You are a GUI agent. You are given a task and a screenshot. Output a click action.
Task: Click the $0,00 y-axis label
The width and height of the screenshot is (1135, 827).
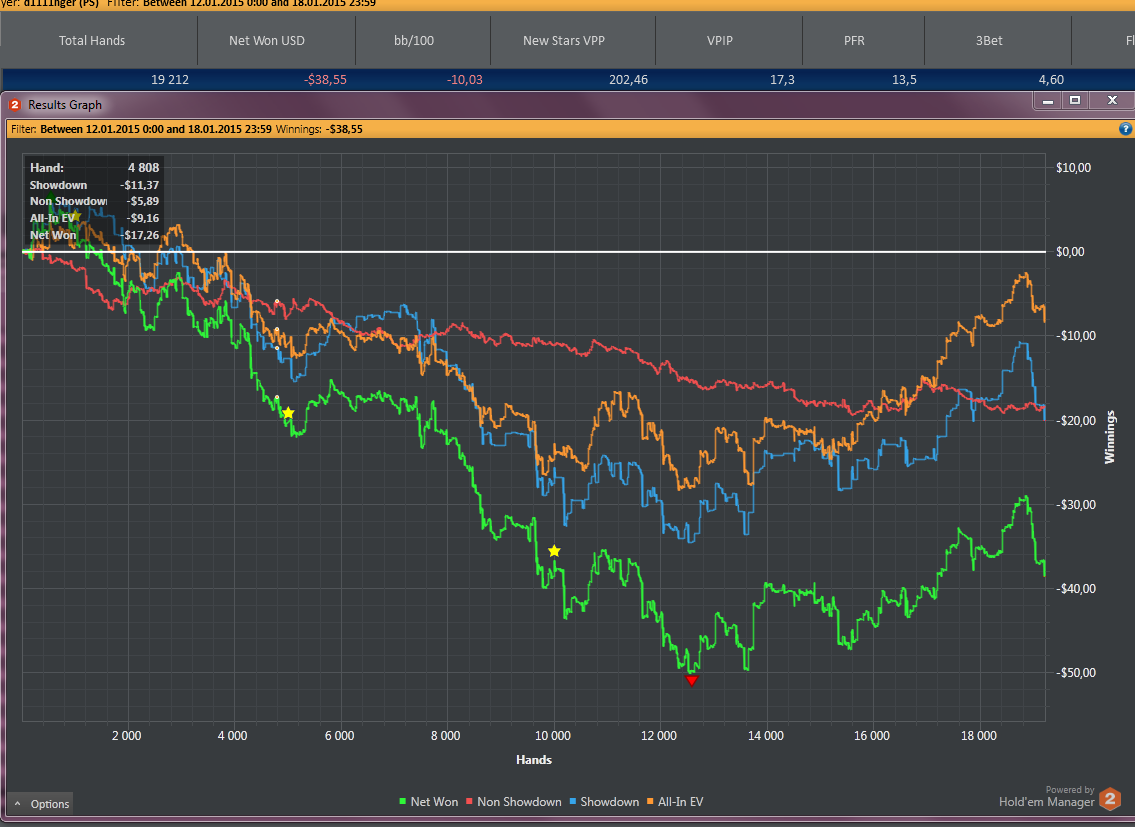[1070, 252]
